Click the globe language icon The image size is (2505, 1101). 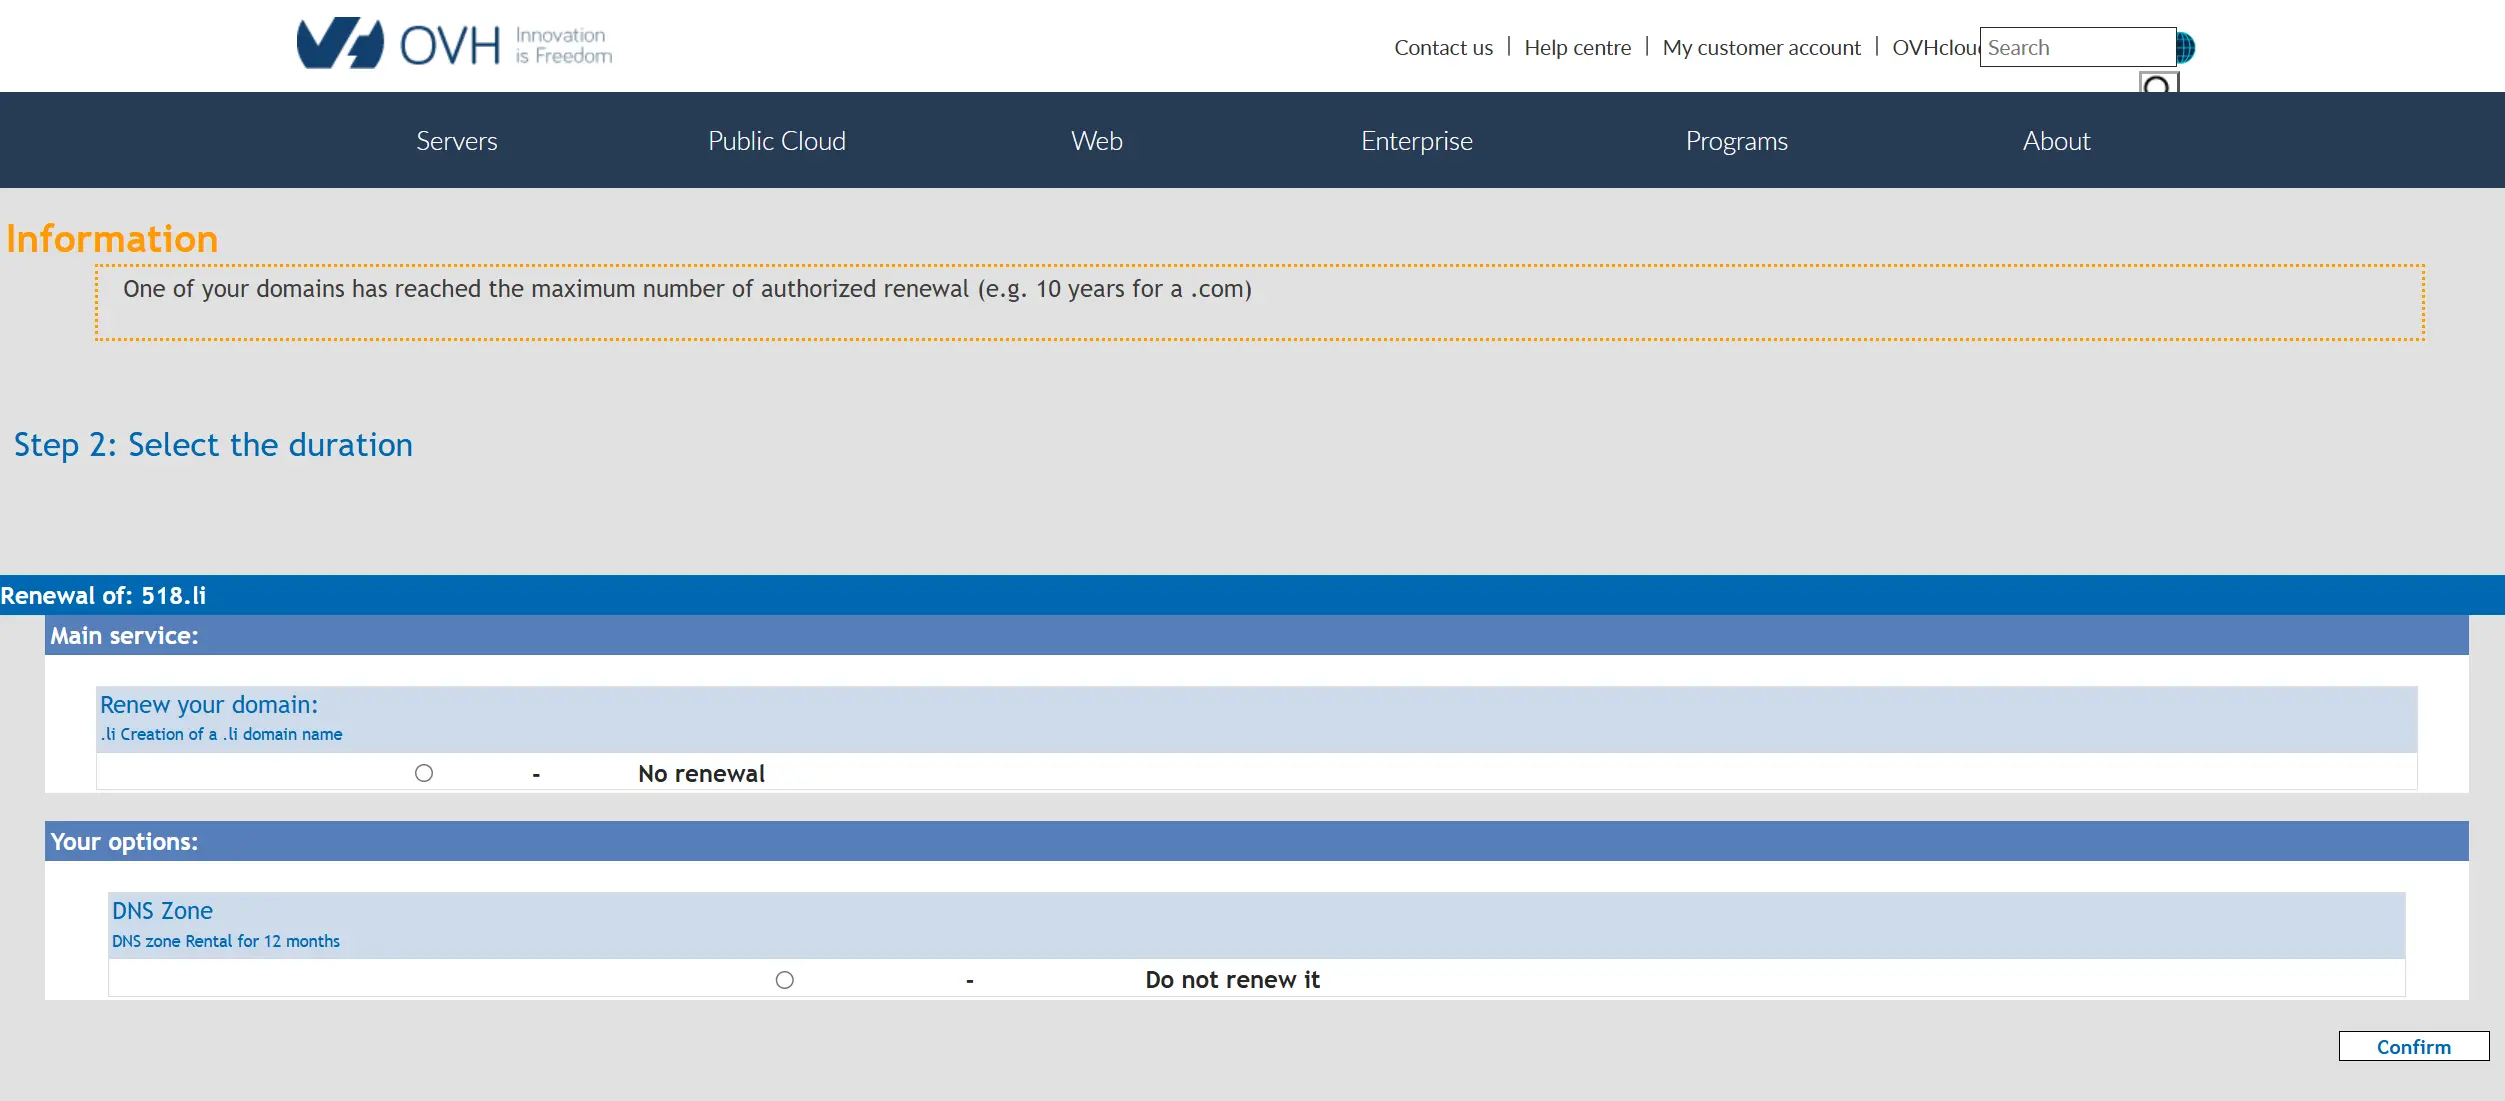tap(2186, 47)
